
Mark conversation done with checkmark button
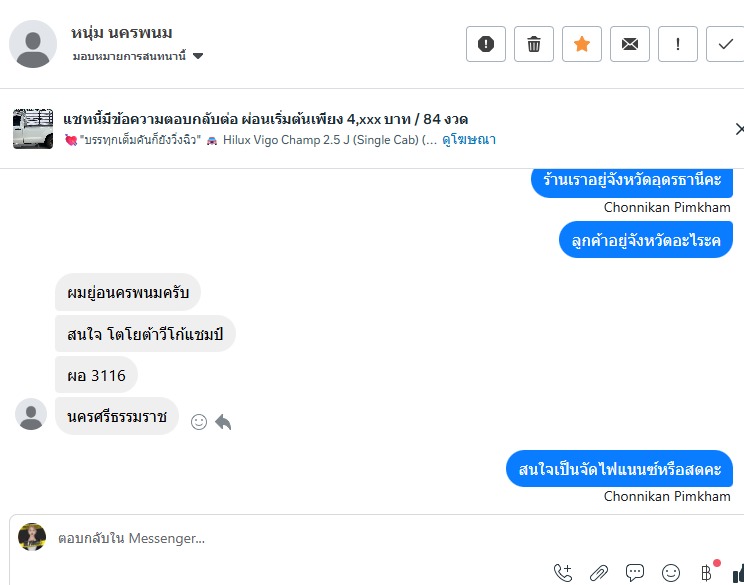pos(725,44)
